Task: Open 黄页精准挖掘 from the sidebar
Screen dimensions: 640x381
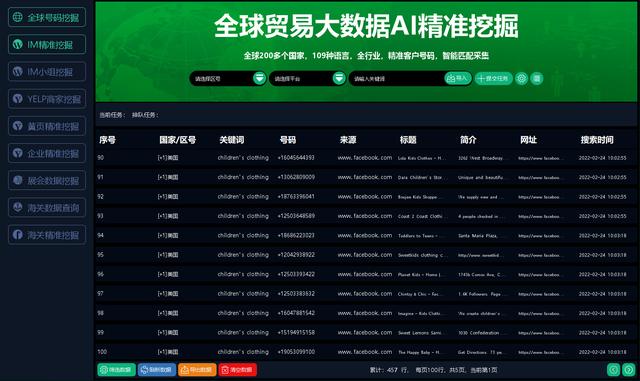Action: [x=47, y=126]
